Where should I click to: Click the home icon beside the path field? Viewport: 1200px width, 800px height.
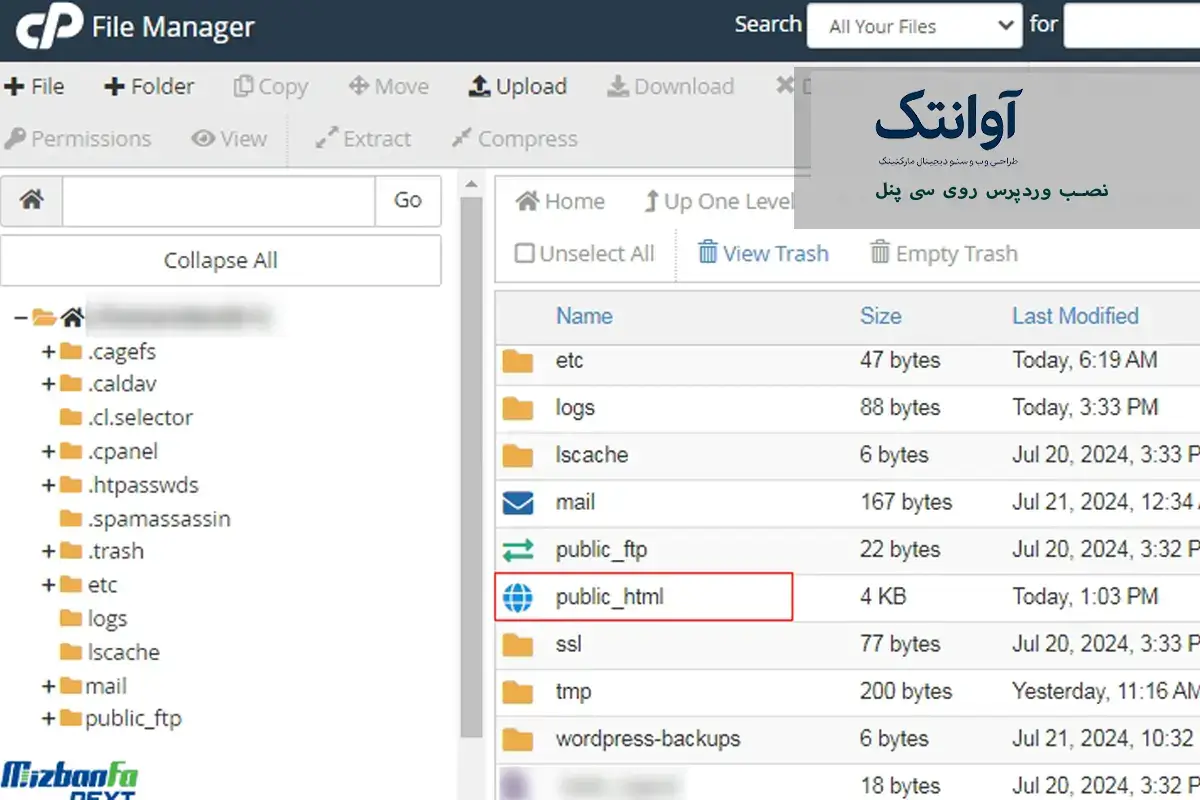pyautogui.click(x=32, y=201)
